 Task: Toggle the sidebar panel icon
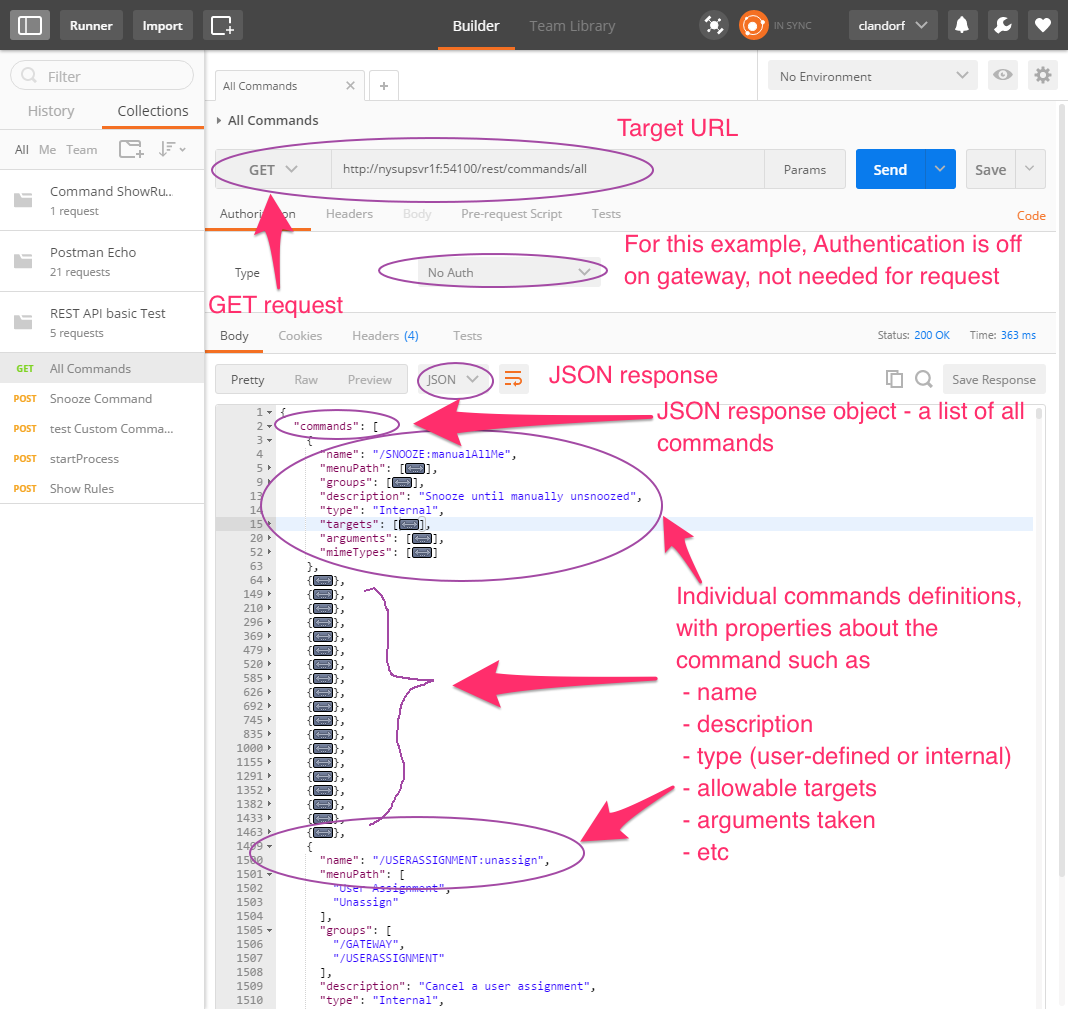pyautogui.click(x=29, y=25)
